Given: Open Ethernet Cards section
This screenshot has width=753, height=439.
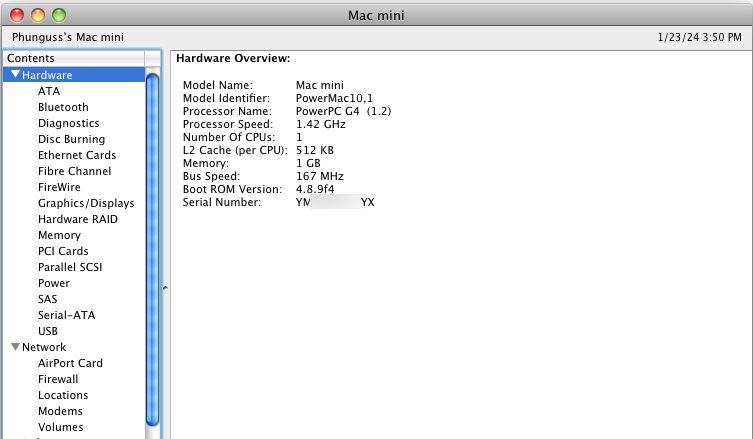Looking at the screenshot, I should click(77, 155).
